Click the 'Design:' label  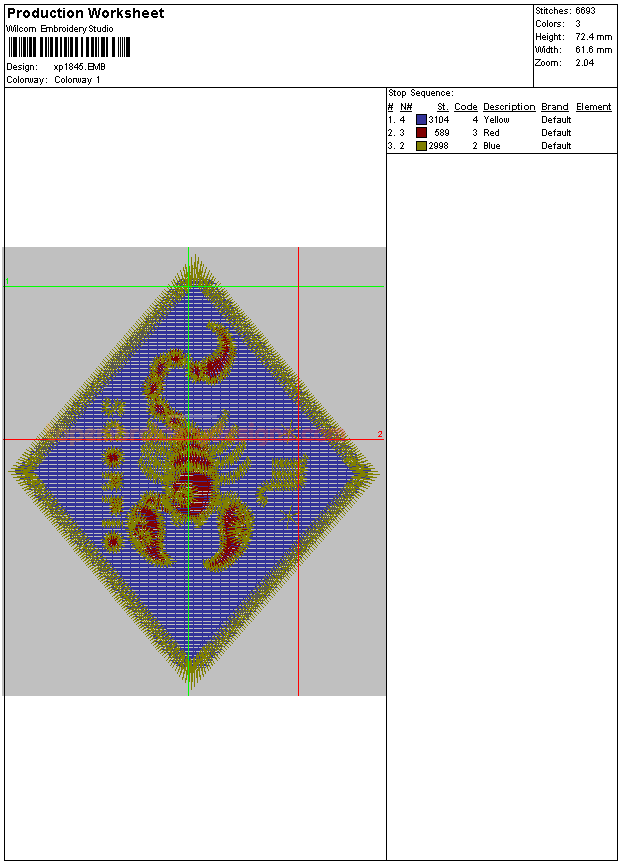(x=22, y=67)
